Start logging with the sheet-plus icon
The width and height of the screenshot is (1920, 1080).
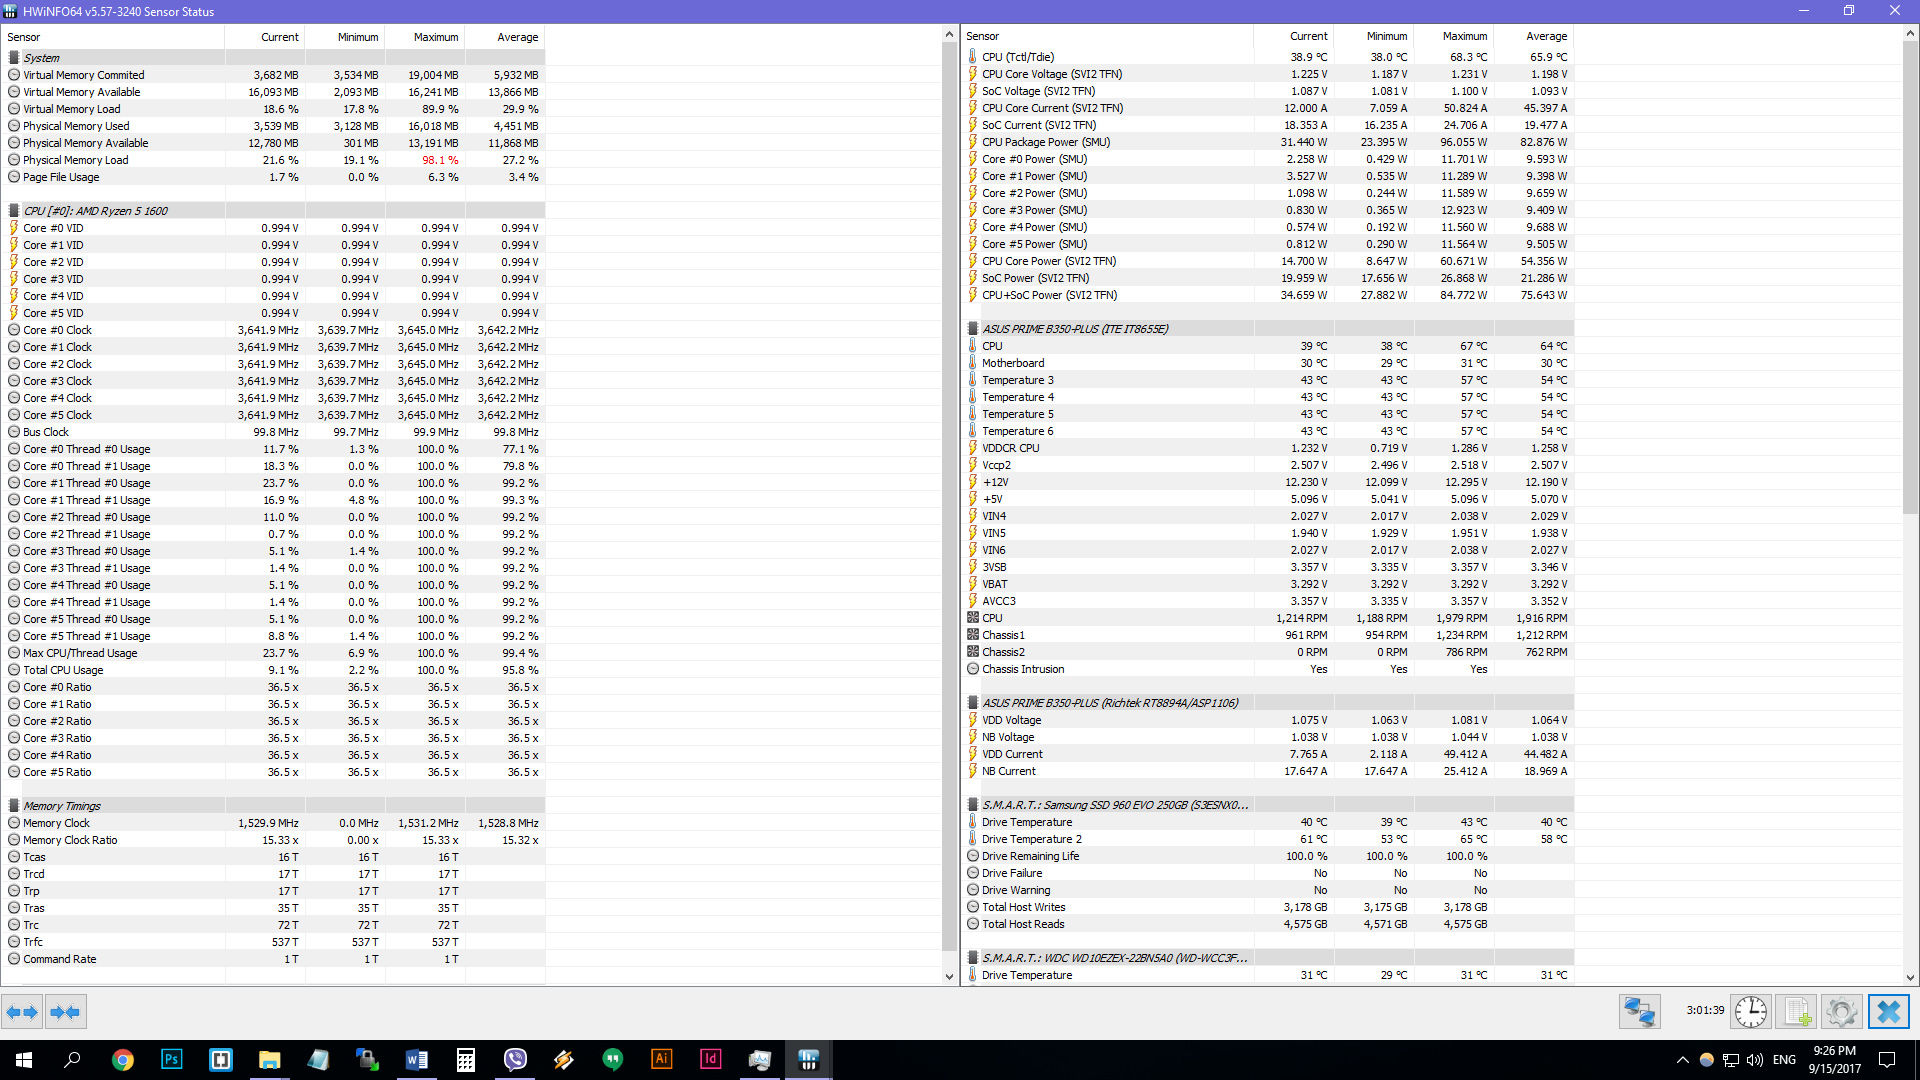click(1797, 1012)
